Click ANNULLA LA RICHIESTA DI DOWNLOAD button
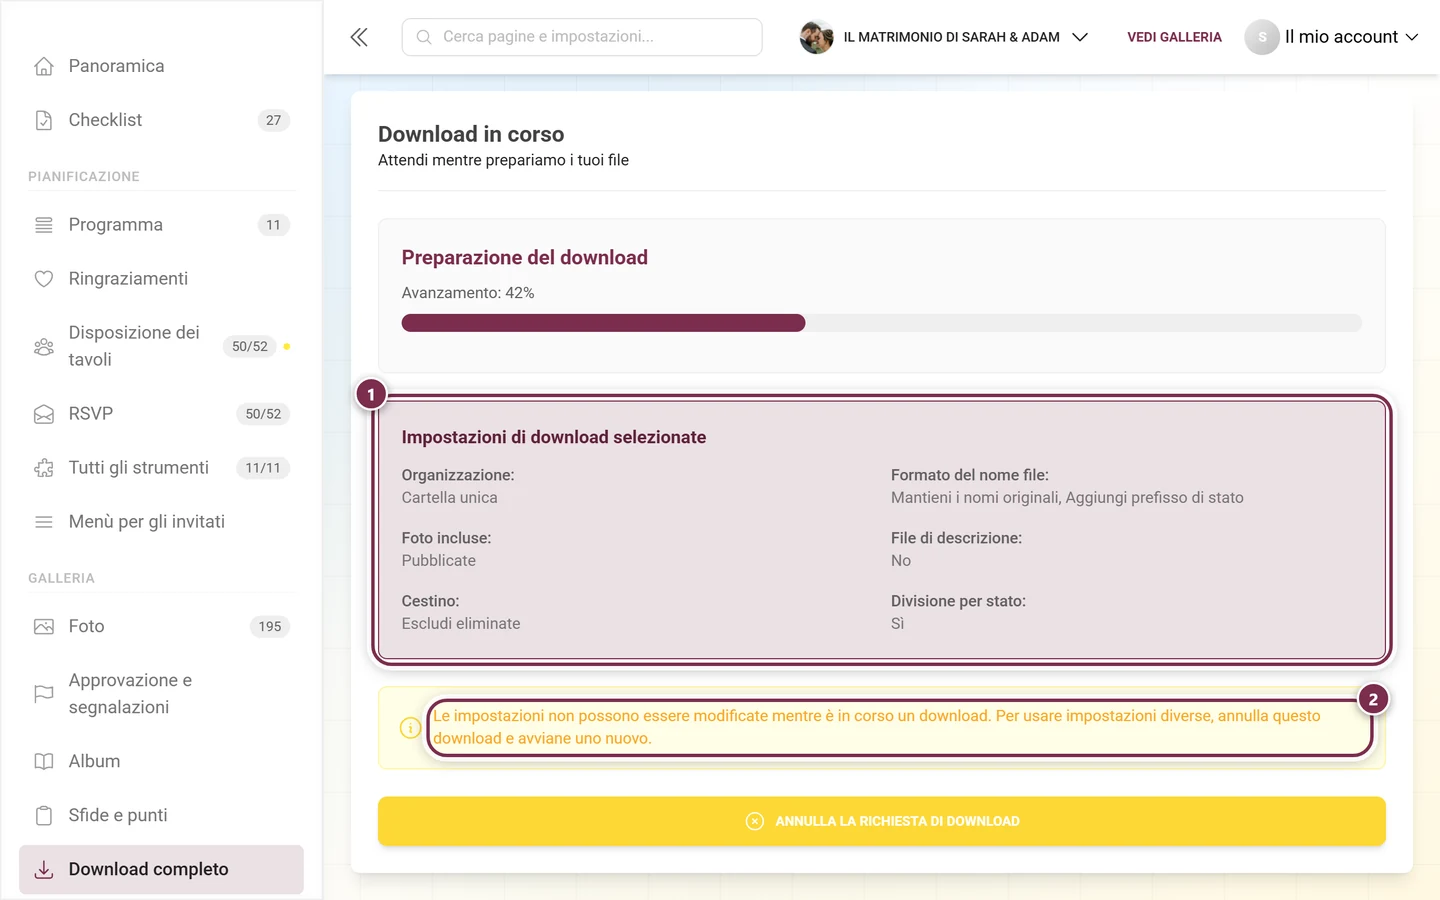The height and width of the screenshot is (900, 1440). coord(881,821)
